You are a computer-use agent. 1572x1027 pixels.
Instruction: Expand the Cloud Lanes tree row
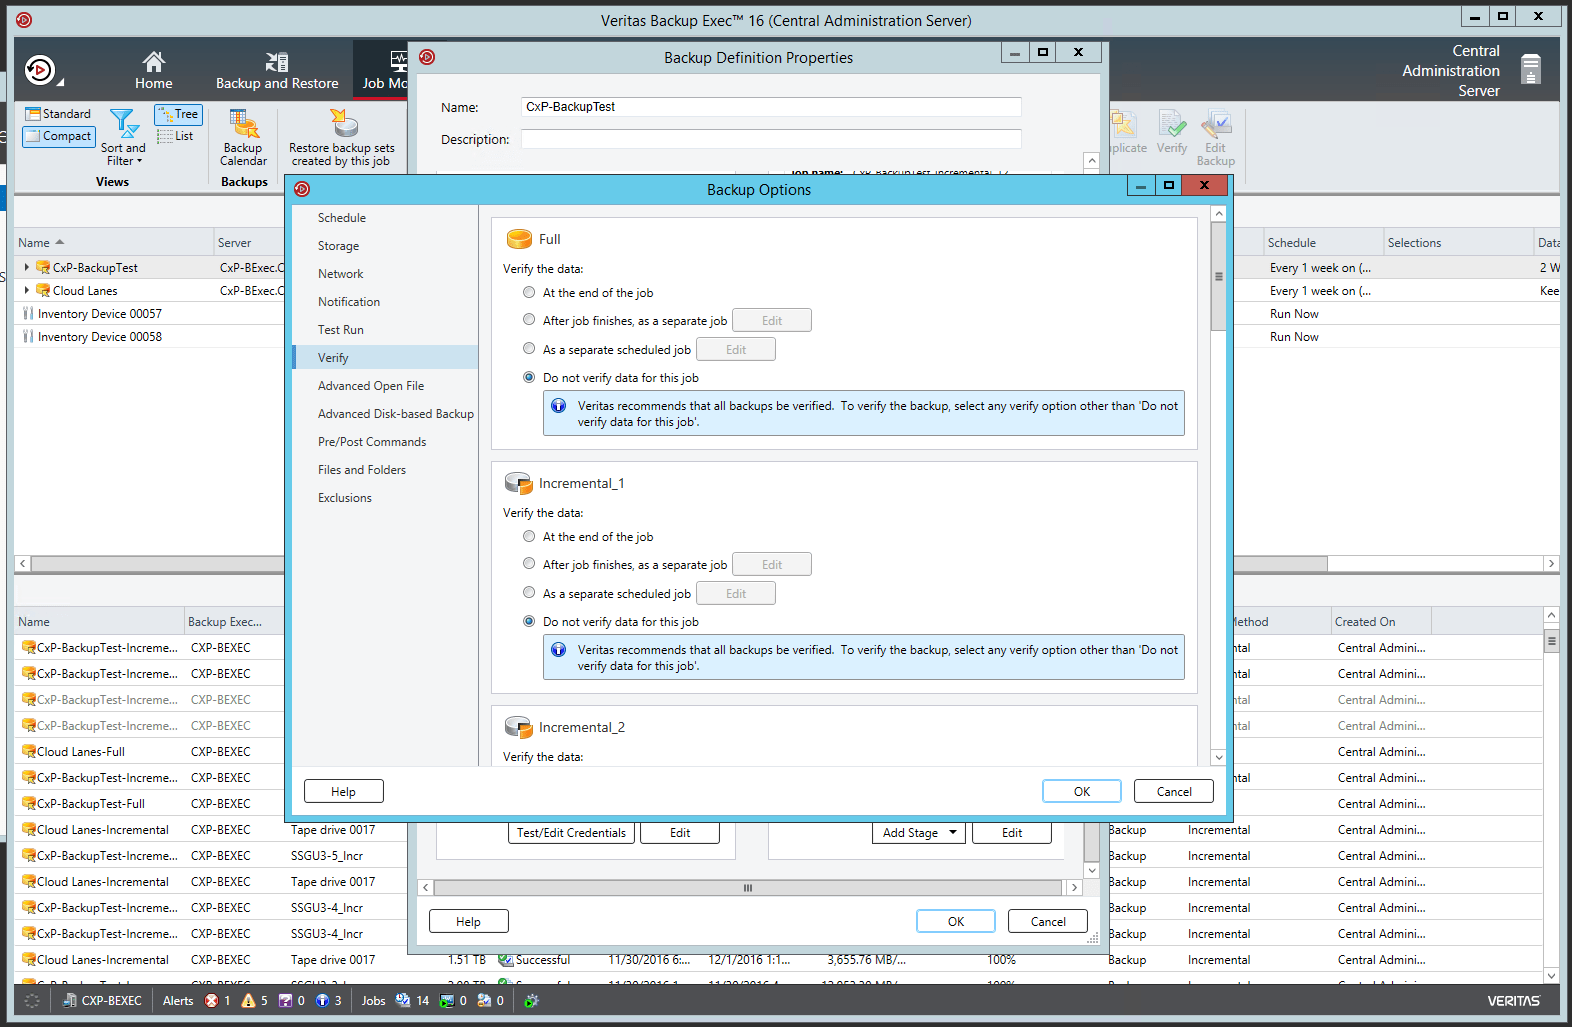tap(27, 290)
